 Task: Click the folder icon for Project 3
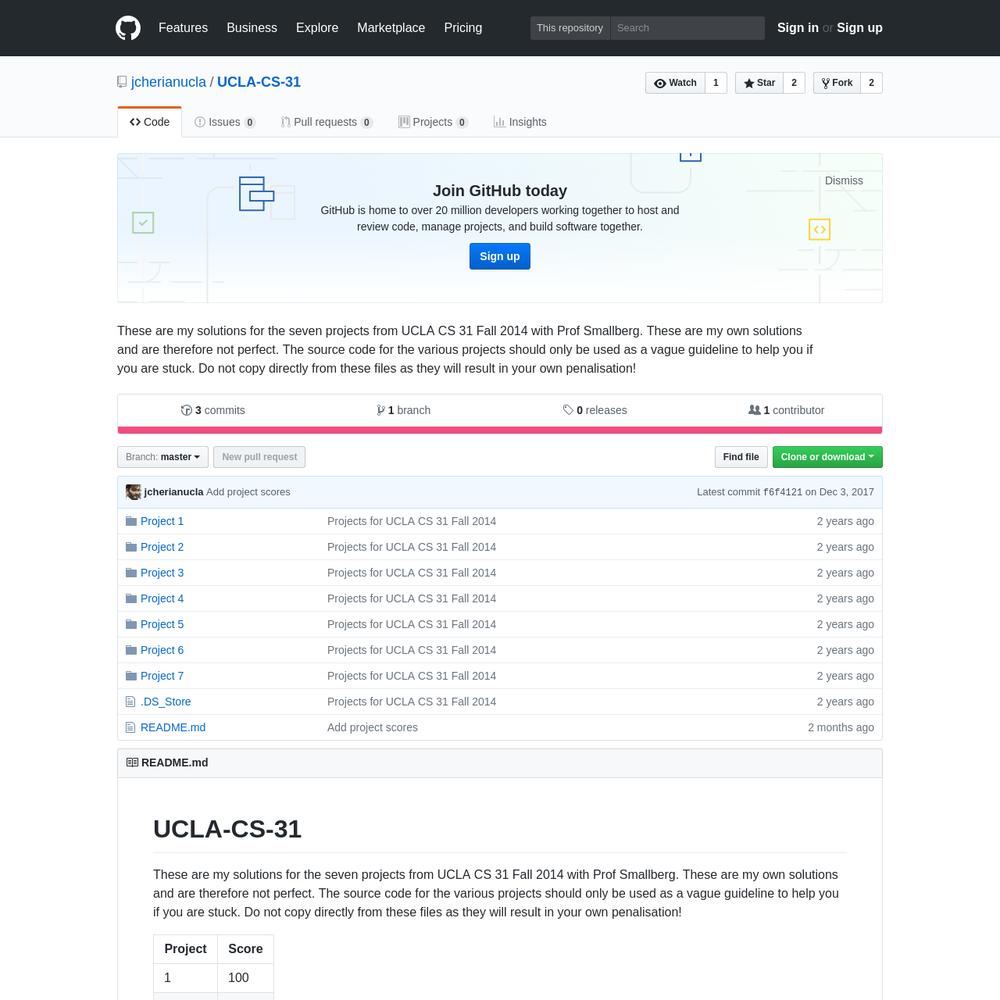[x=131, y=573]
